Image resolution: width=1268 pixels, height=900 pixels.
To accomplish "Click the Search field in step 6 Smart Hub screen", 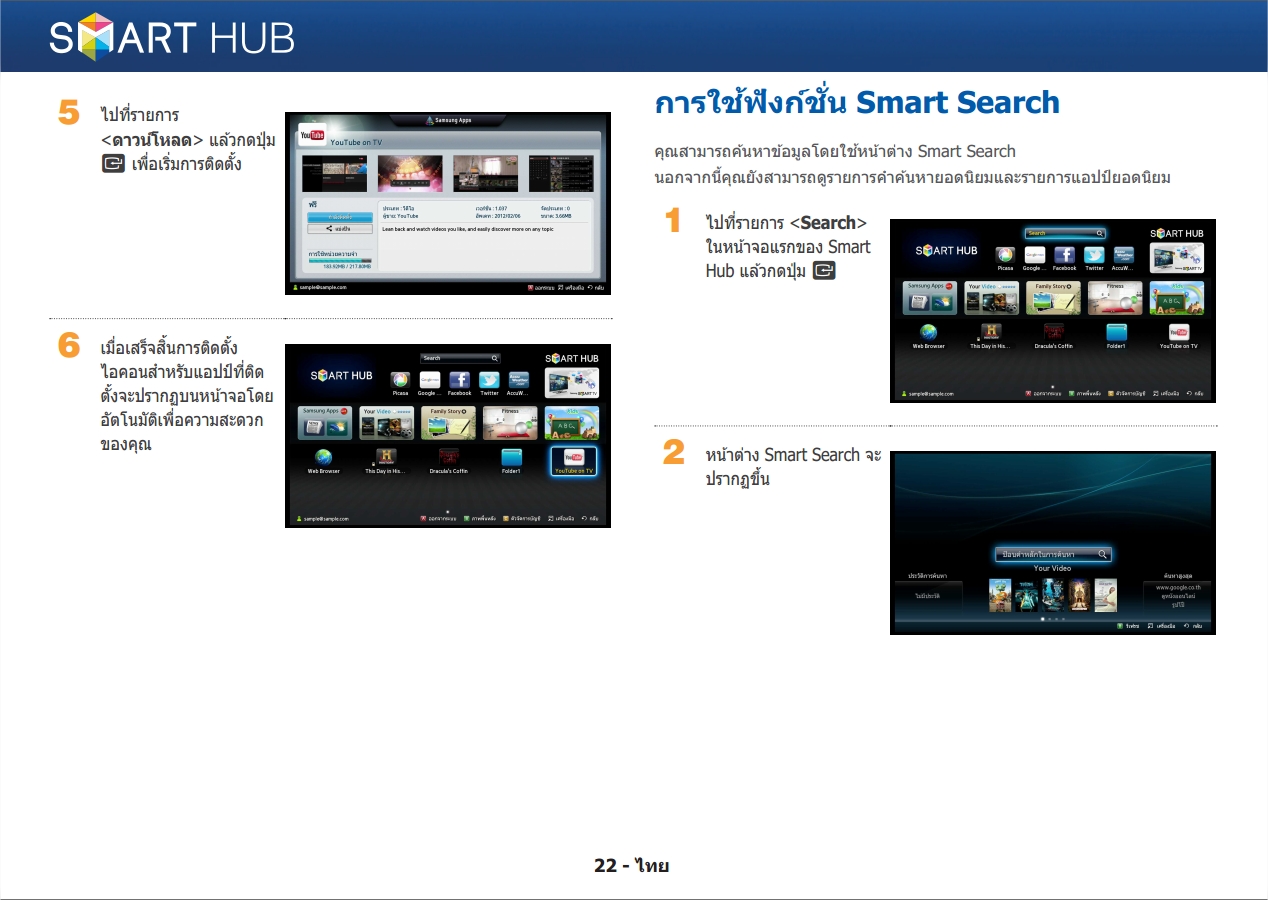I will tap(460, 358).
